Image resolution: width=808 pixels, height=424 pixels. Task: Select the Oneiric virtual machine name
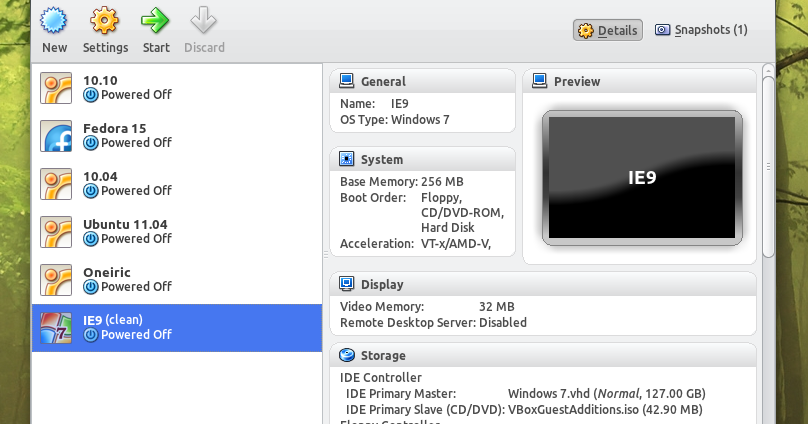[x=107, y=273]
